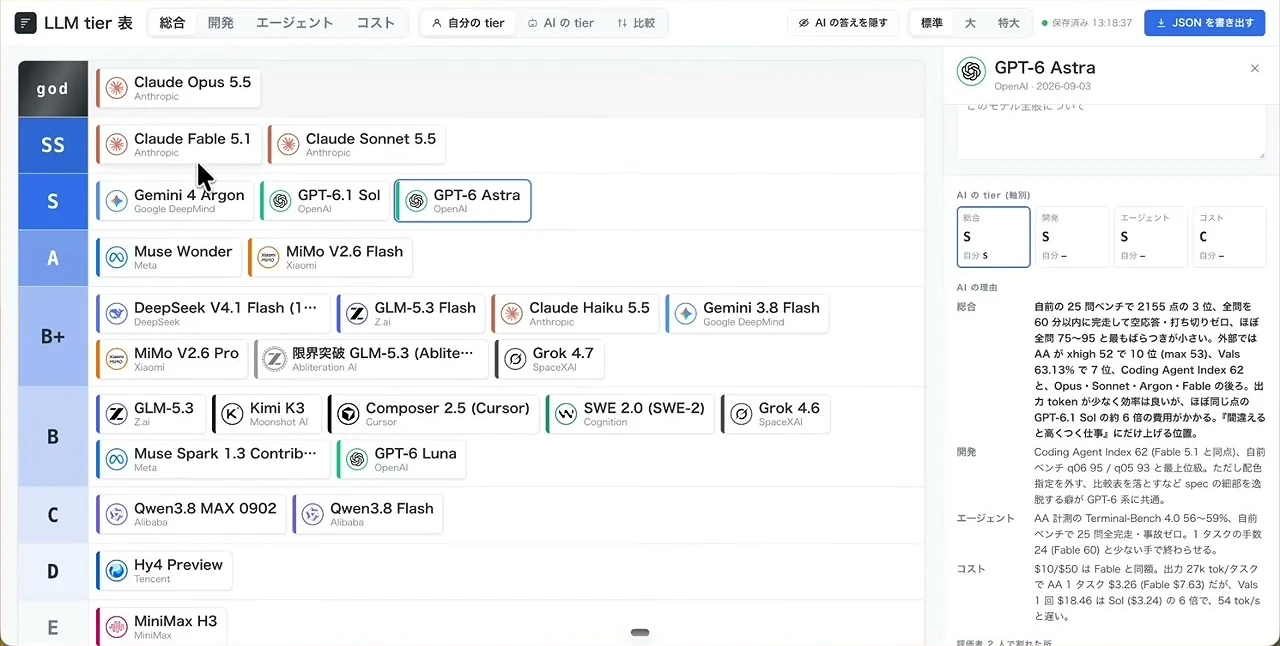Click the GPT-6 Luna OpenAI icon
This screenshot has width=1280, height=646.
click(x=357, y=459)
